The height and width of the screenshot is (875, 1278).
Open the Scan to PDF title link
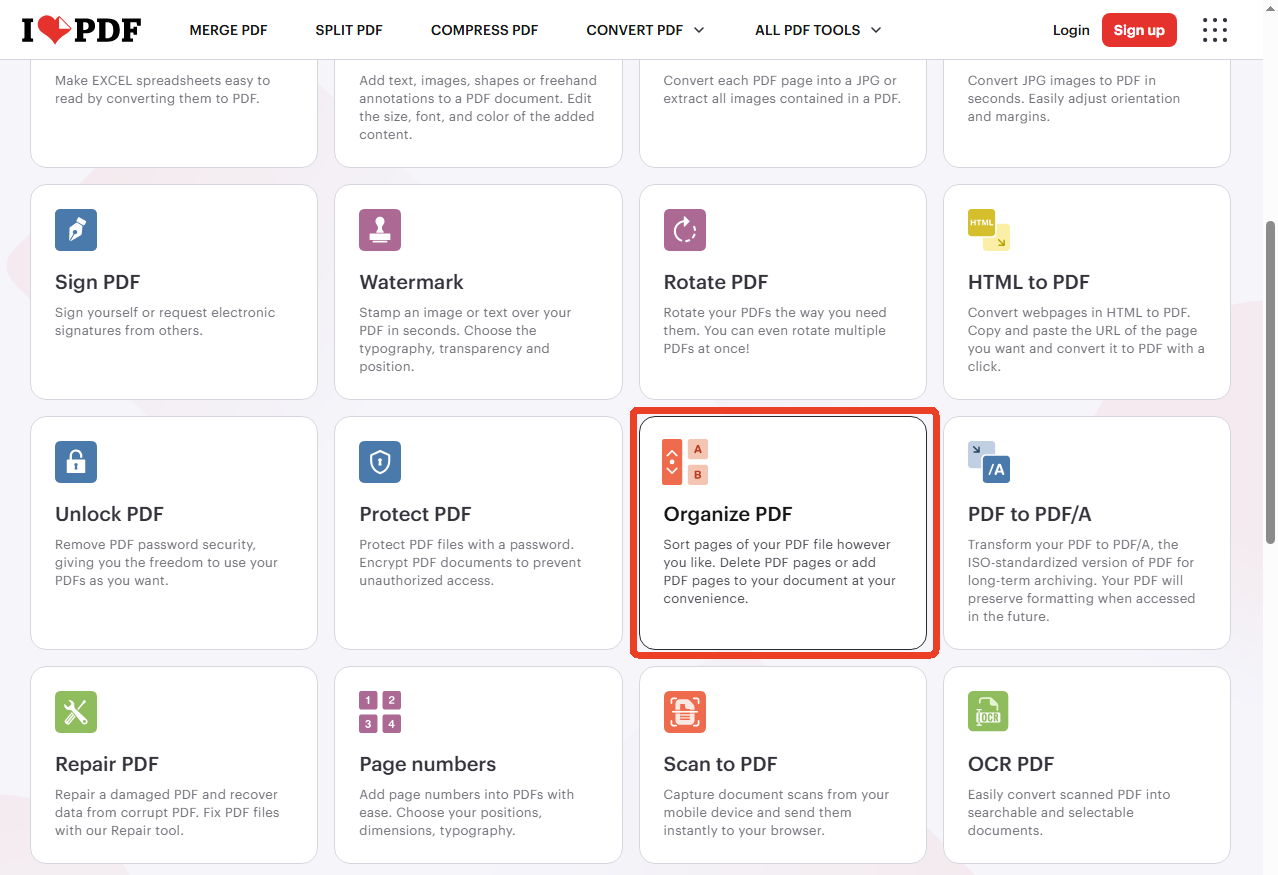(721, 764)
